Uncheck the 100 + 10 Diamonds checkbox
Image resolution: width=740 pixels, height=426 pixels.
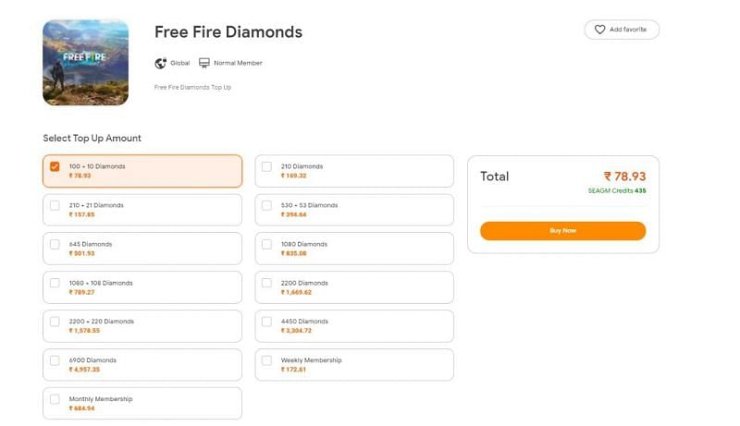coord(55,167)
